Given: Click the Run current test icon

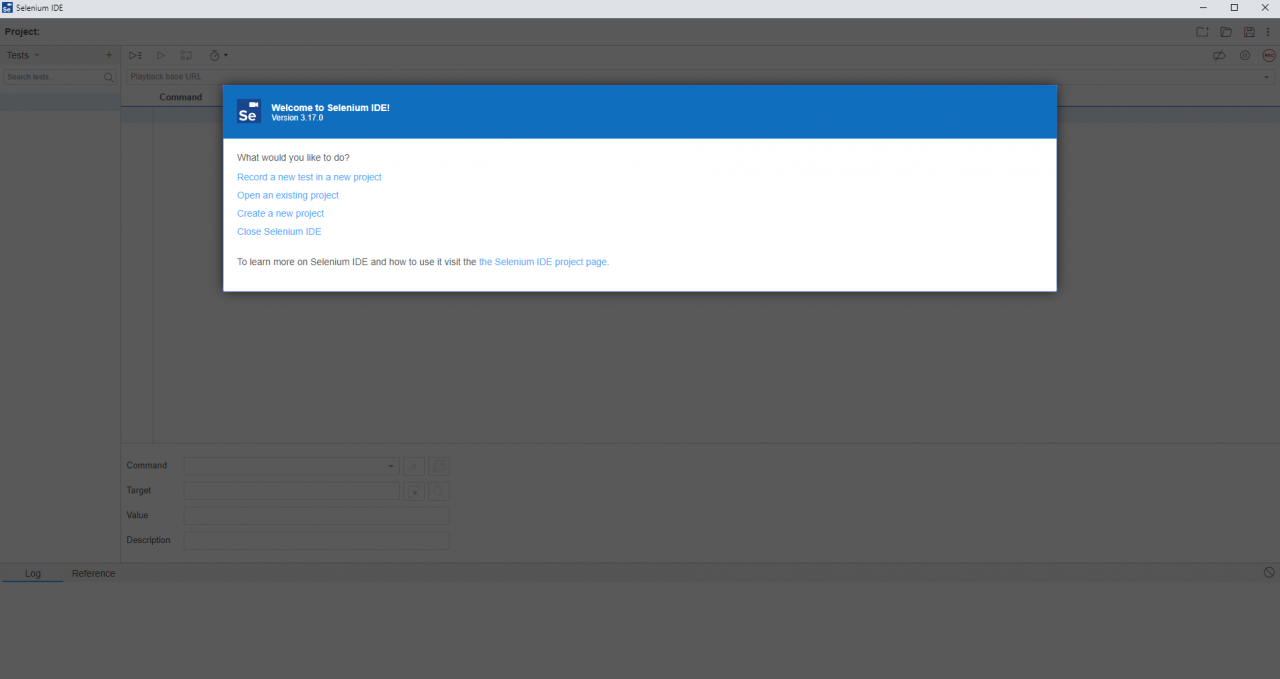Looking at the screenshot, I should tap(160, 55).
